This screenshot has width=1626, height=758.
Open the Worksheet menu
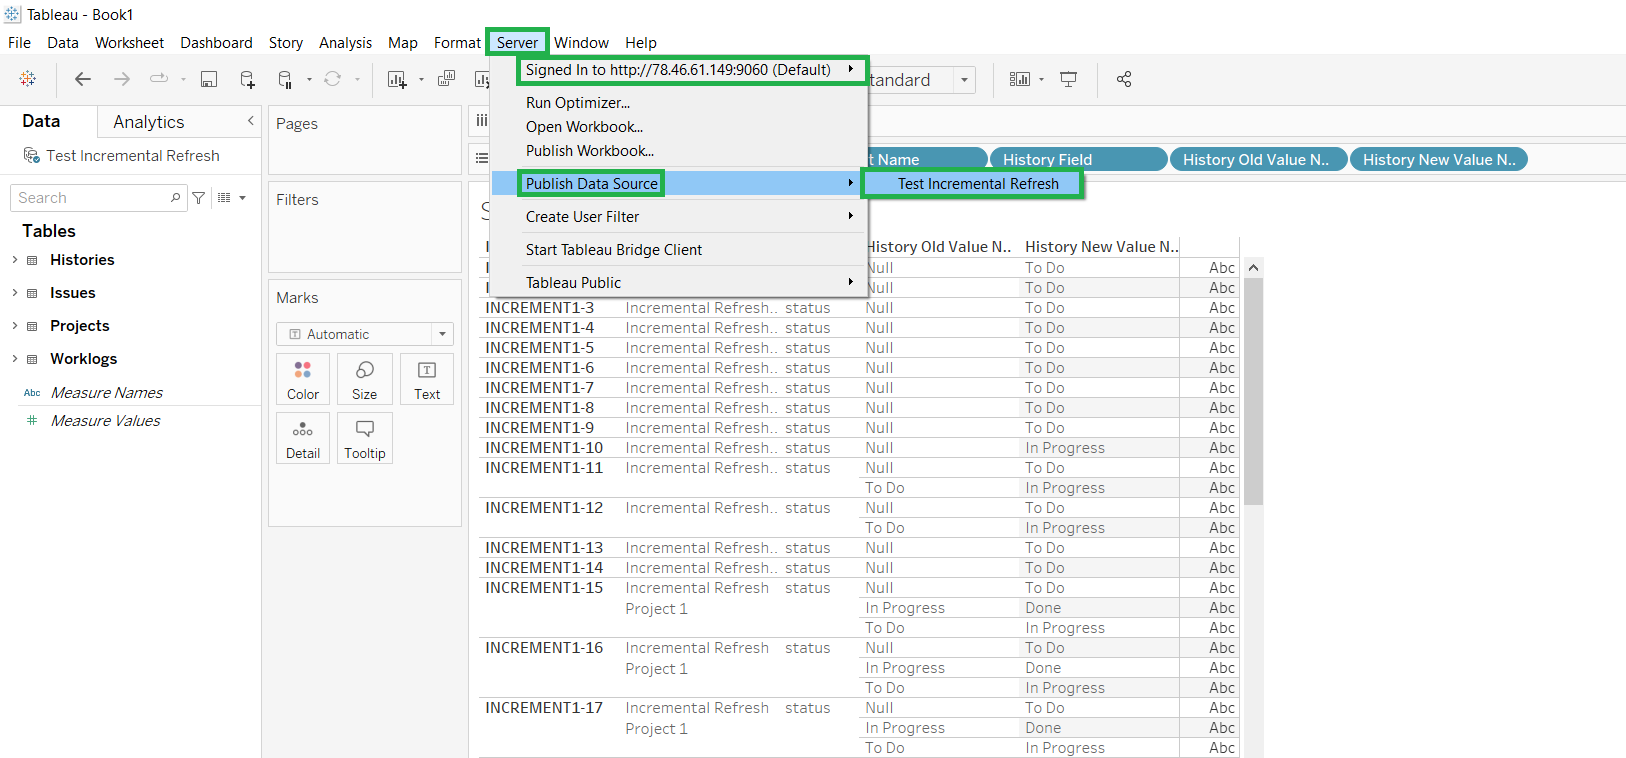click(129, 43)
